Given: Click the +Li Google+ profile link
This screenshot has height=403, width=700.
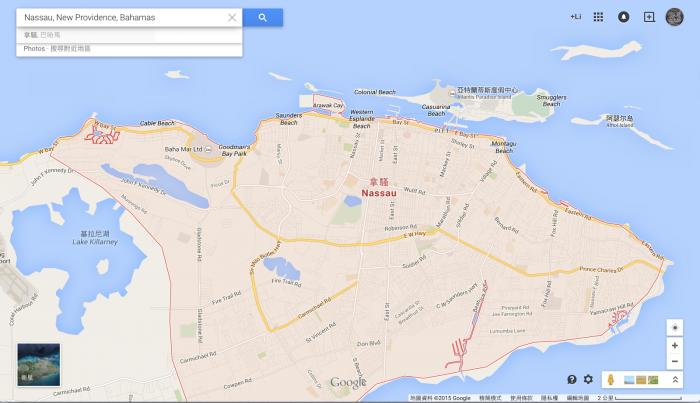Looking at the screenshot, I should point(575,17).
